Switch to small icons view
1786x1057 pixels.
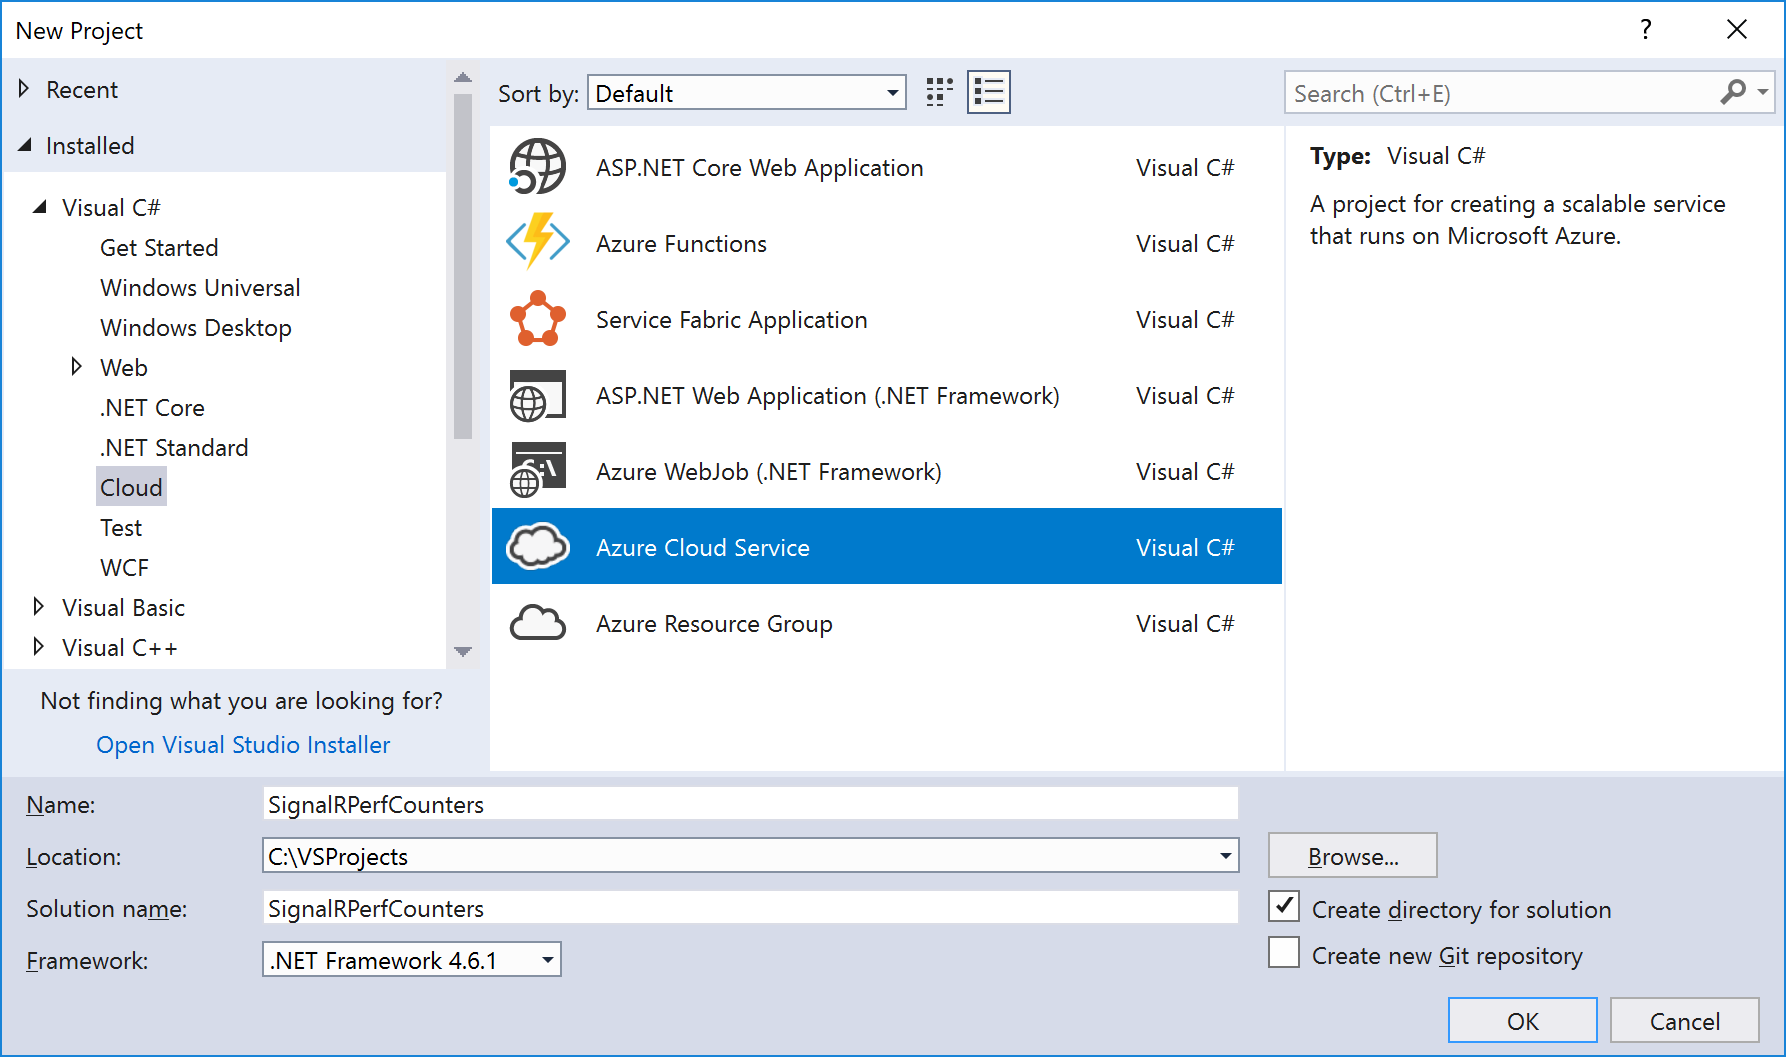click(937, 91)
